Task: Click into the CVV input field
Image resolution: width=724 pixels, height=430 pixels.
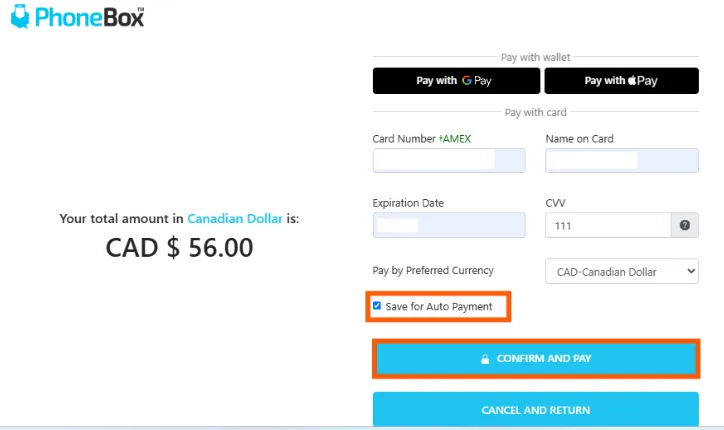Action: coord(608,226)
